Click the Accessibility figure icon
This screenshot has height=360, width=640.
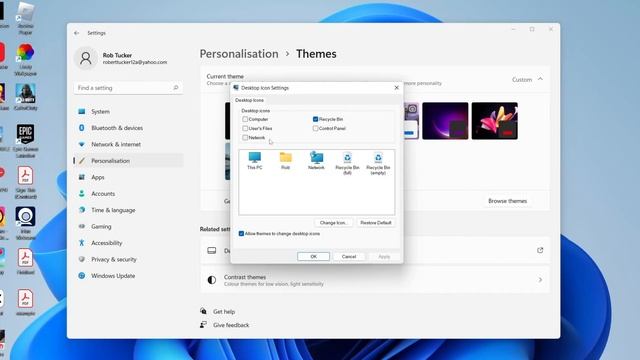point(82,243)
